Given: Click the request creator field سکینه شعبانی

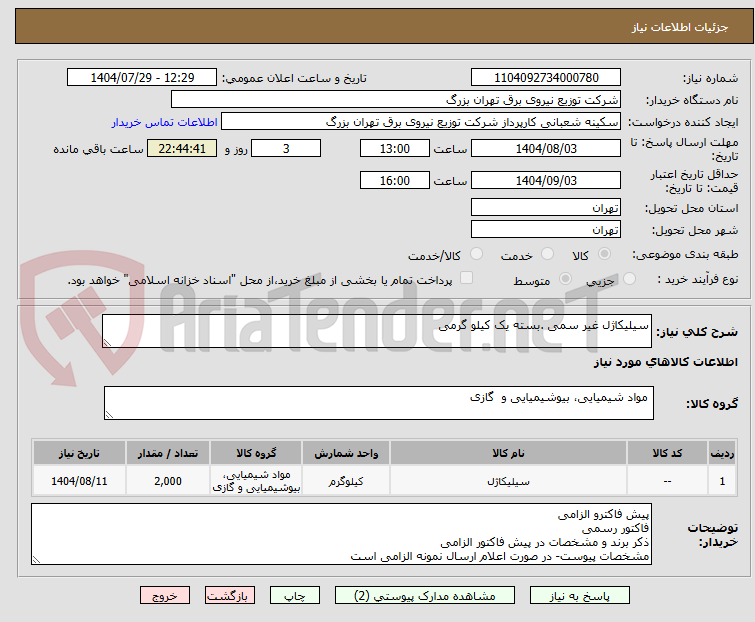Looking at the screenshot, I should point(421,122).
